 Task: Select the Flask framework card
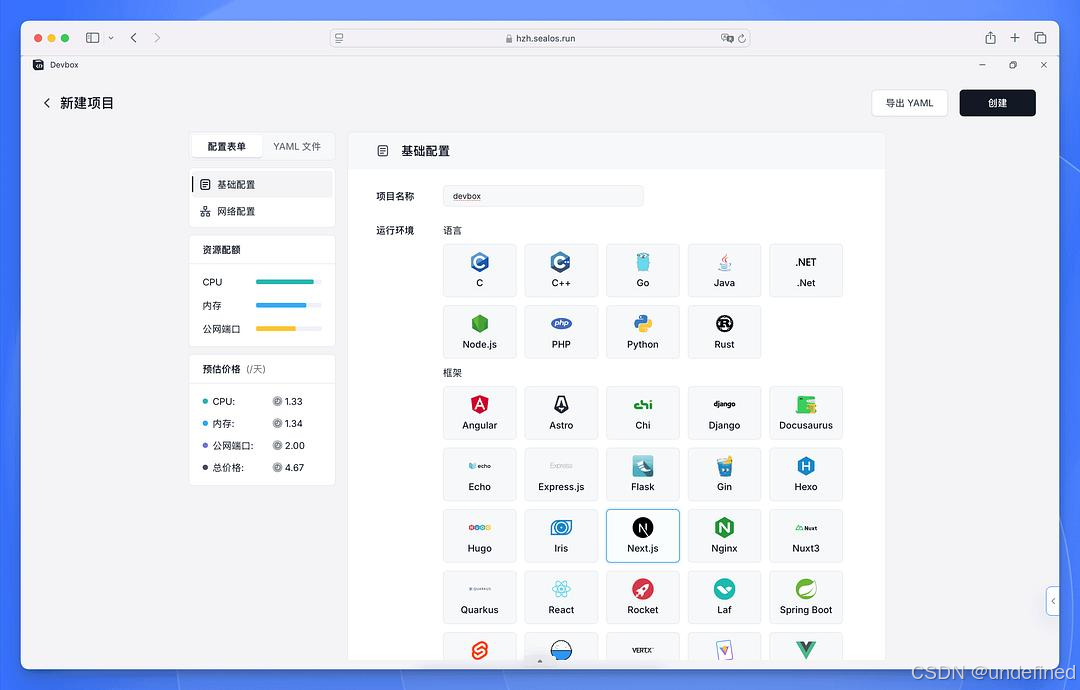coord(643,474)
